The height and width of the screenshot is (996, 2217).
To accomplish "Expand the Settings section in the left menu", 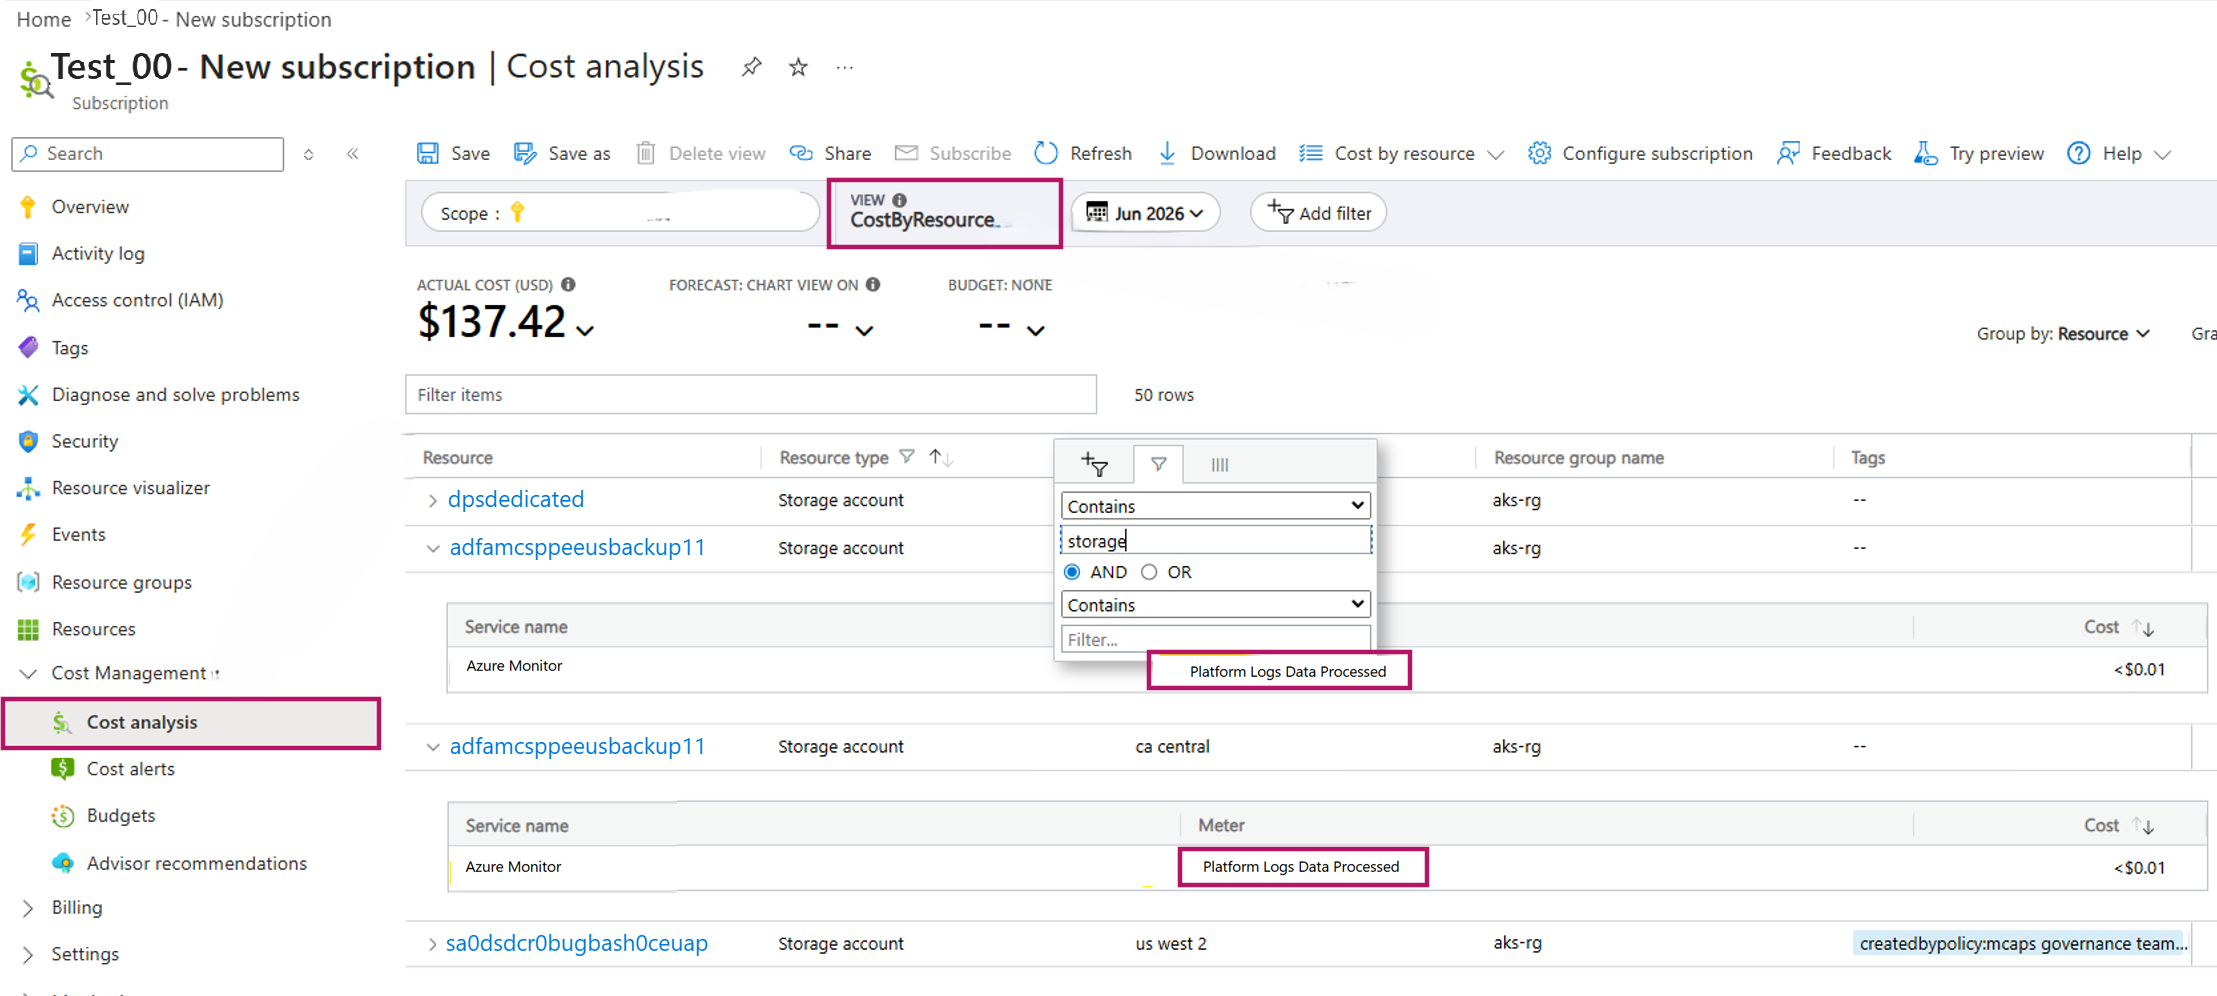I will pos(28,955).
